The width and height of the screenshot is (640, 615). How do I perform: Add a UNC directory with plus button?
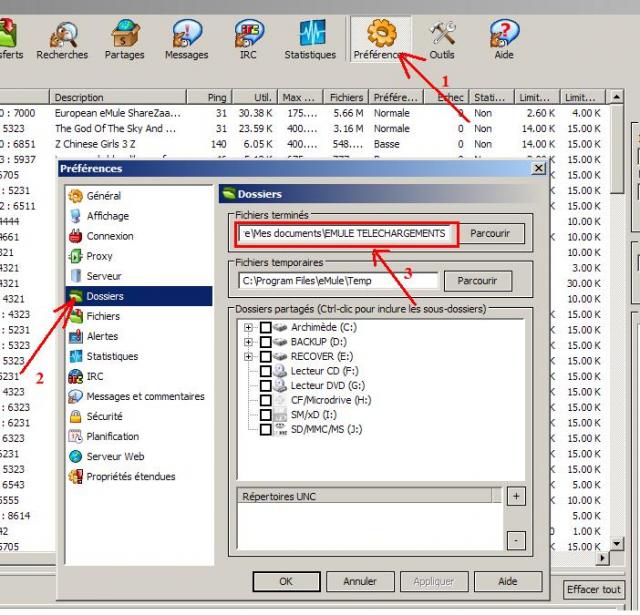pyautogui.click(x=516, y=496)
